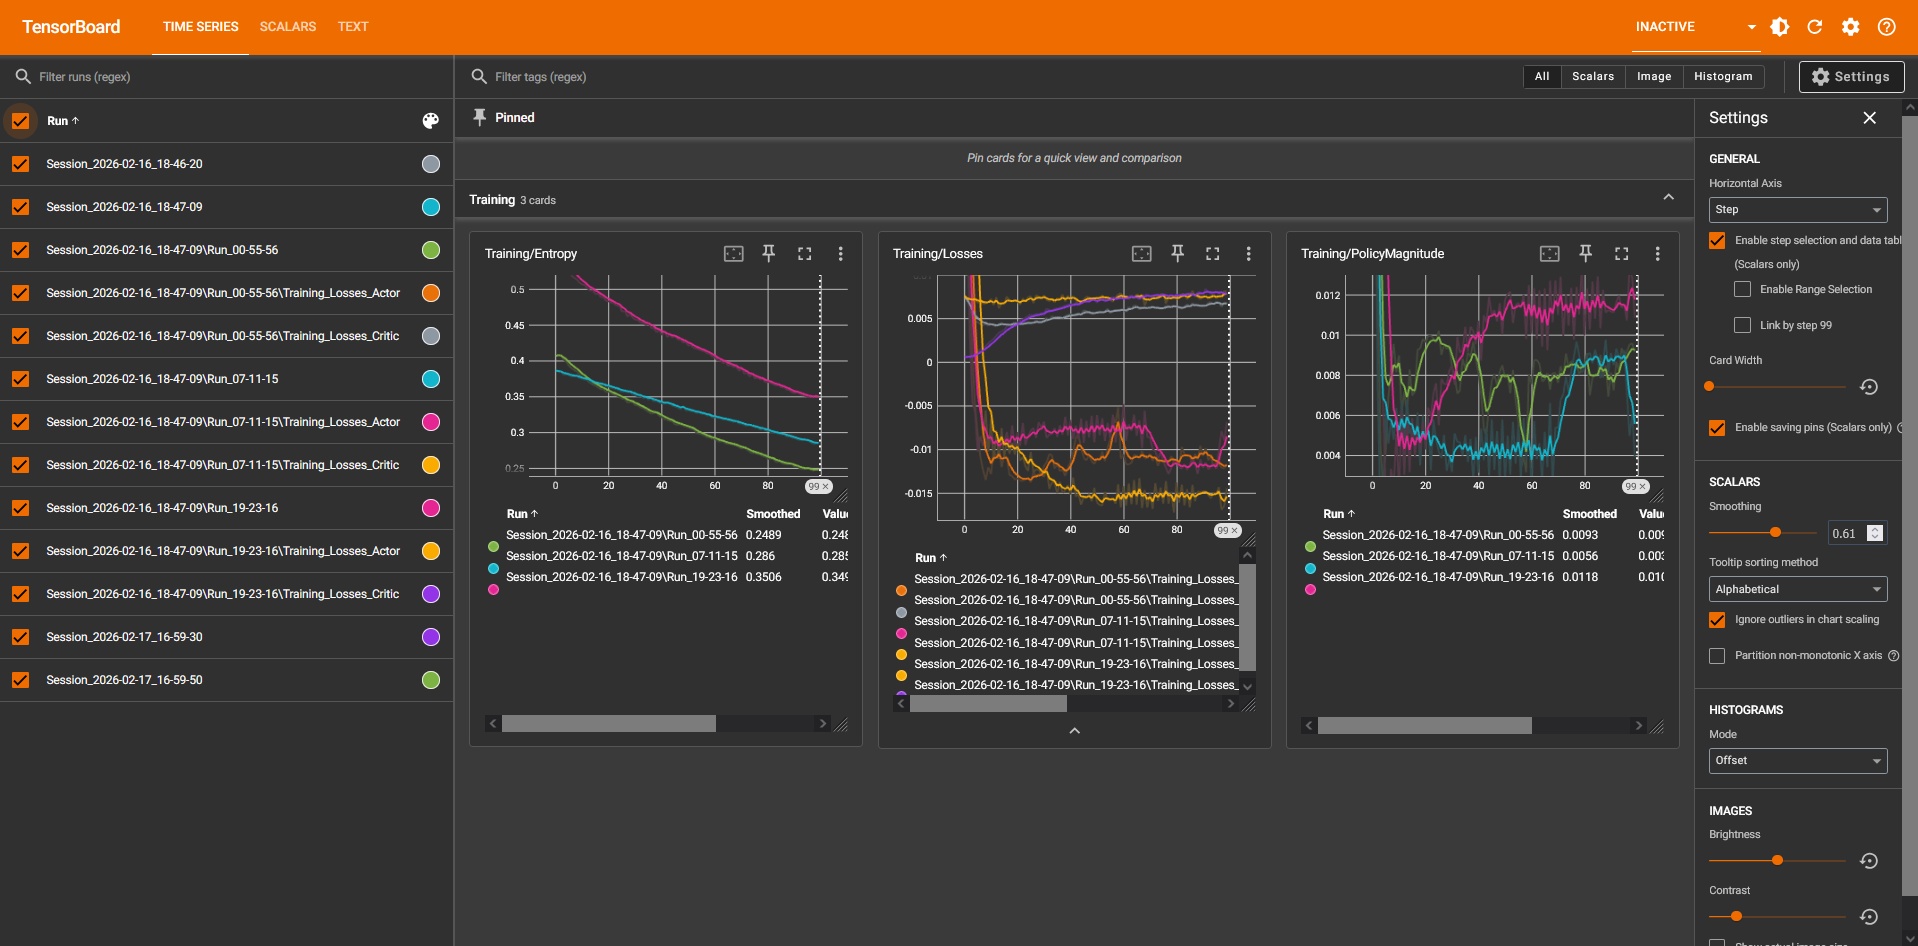The image size is (1918, 946).
Task: Toggle fullscreen on Training/Losses card
Action: click(x=1212, y=254)
